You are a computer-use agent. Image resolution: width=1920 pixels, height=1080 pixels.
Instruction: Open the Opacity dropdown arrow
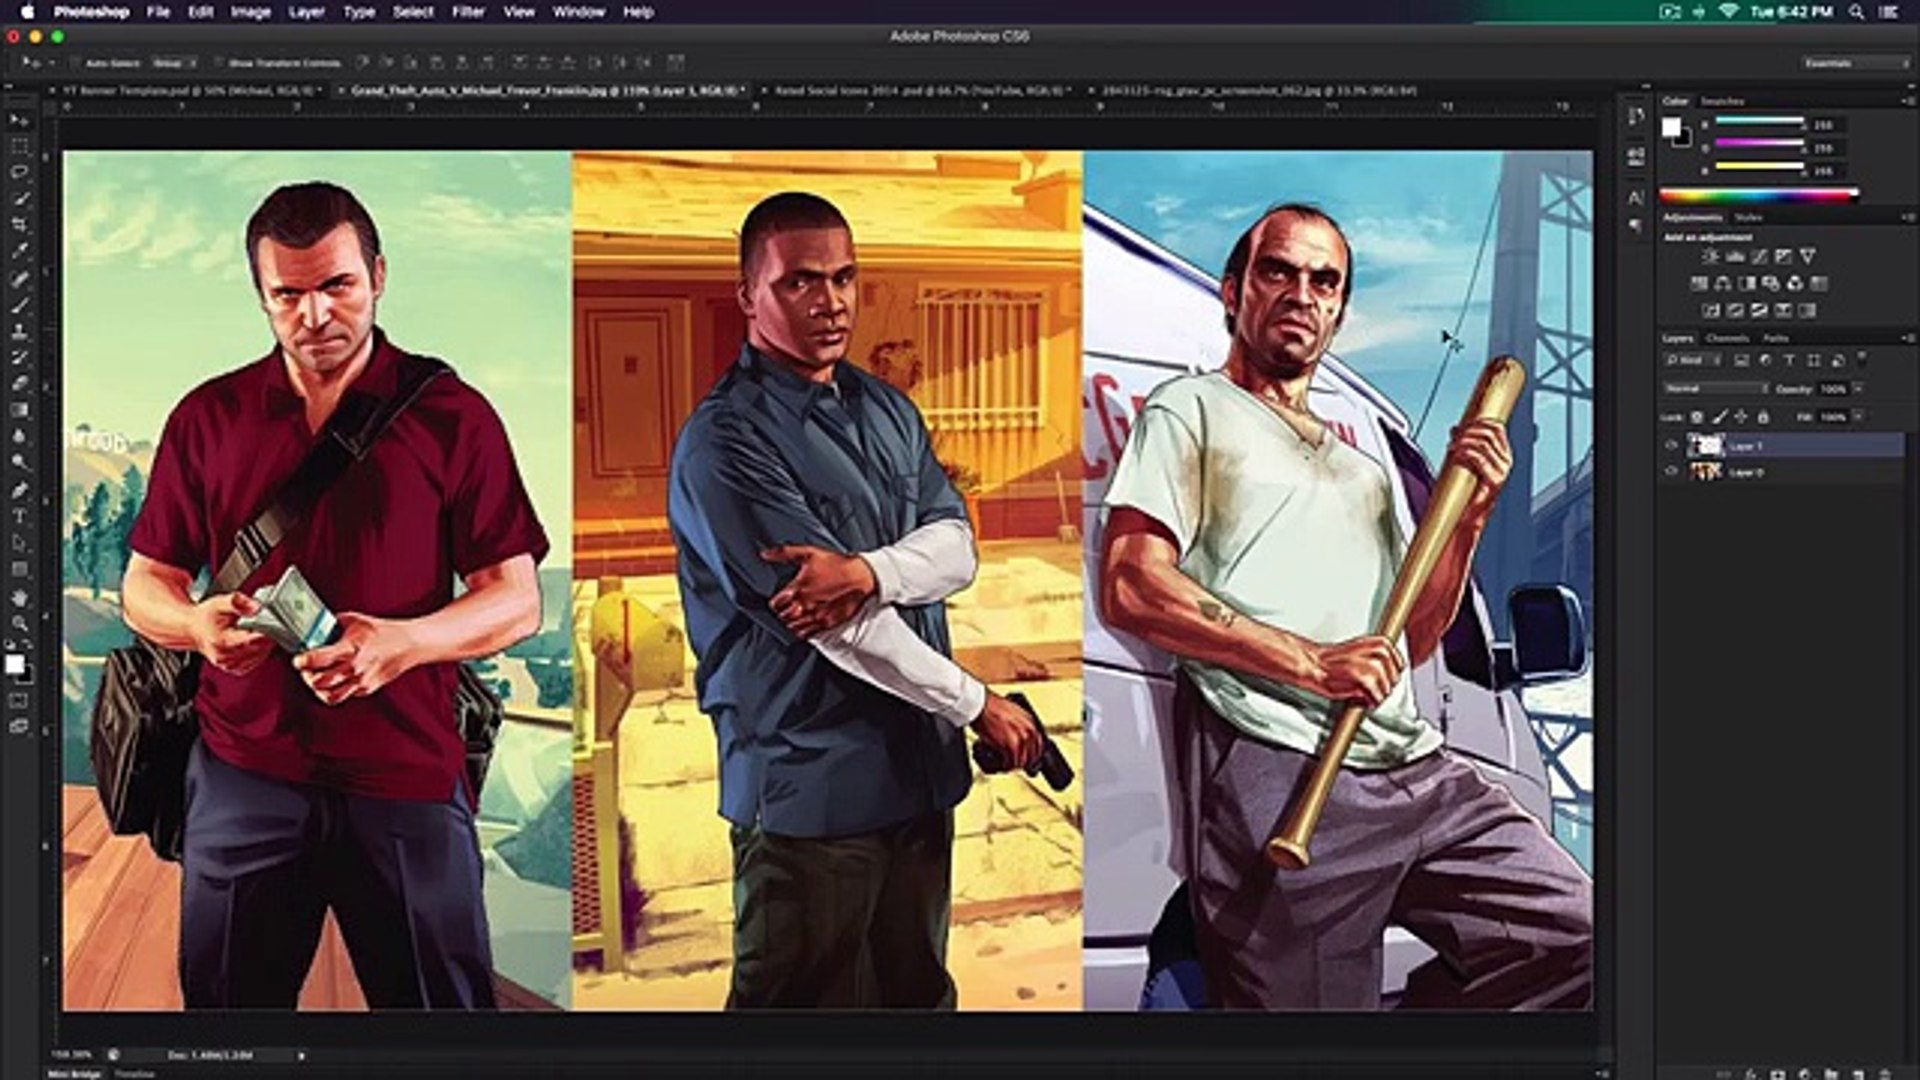tap(1858, 388)
